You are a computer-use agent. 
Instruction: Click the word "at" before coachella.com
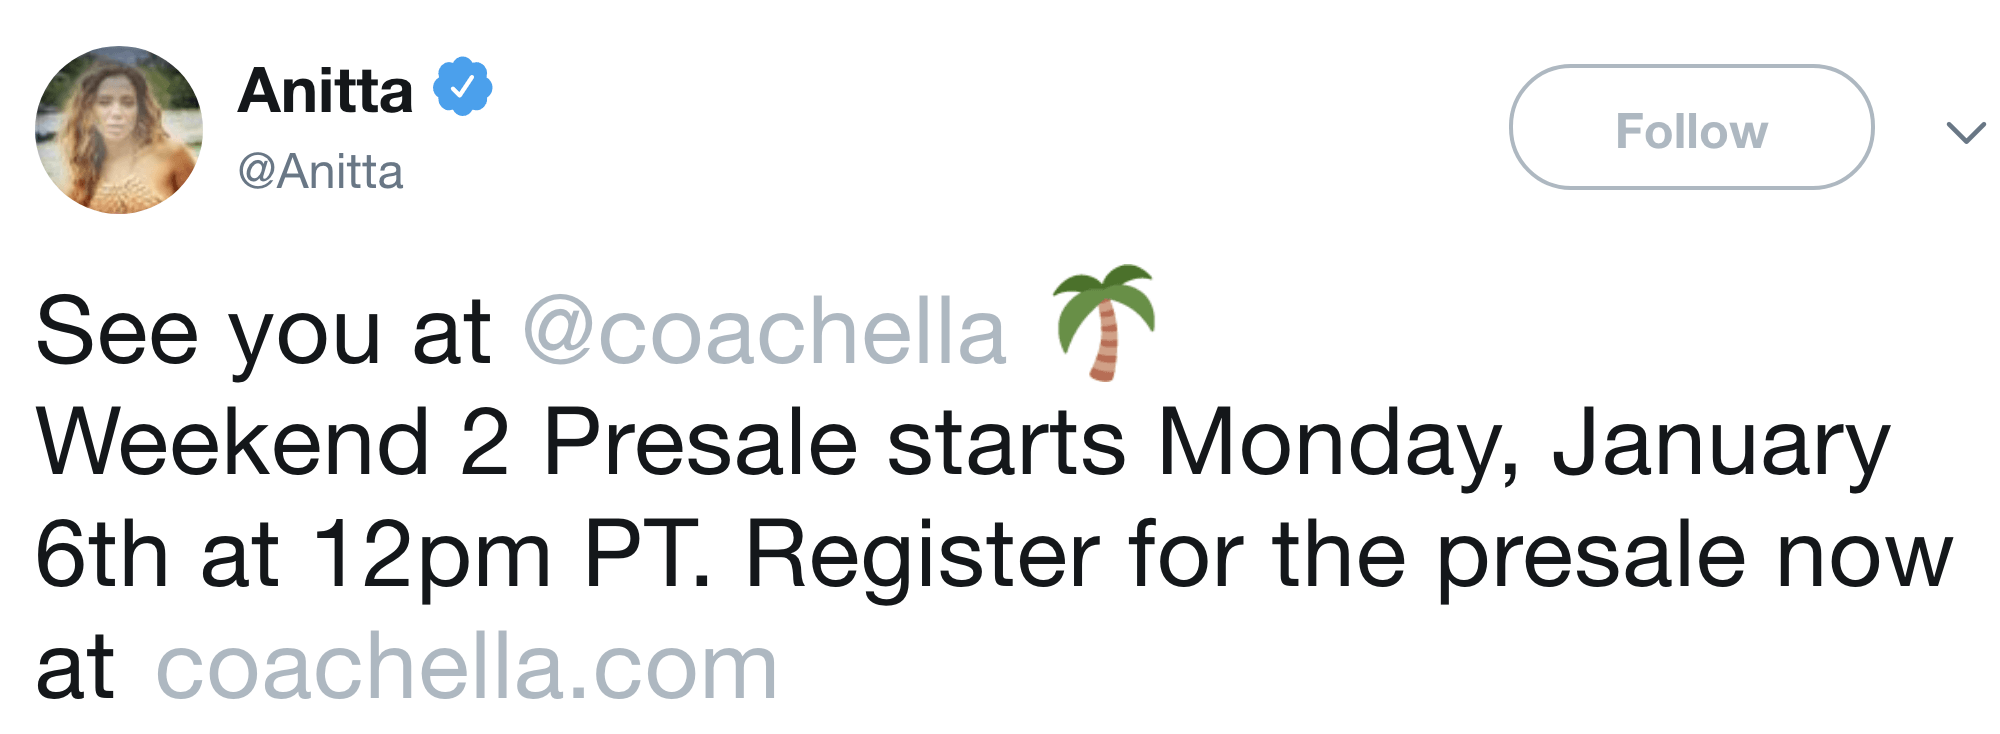coord(75,668)
